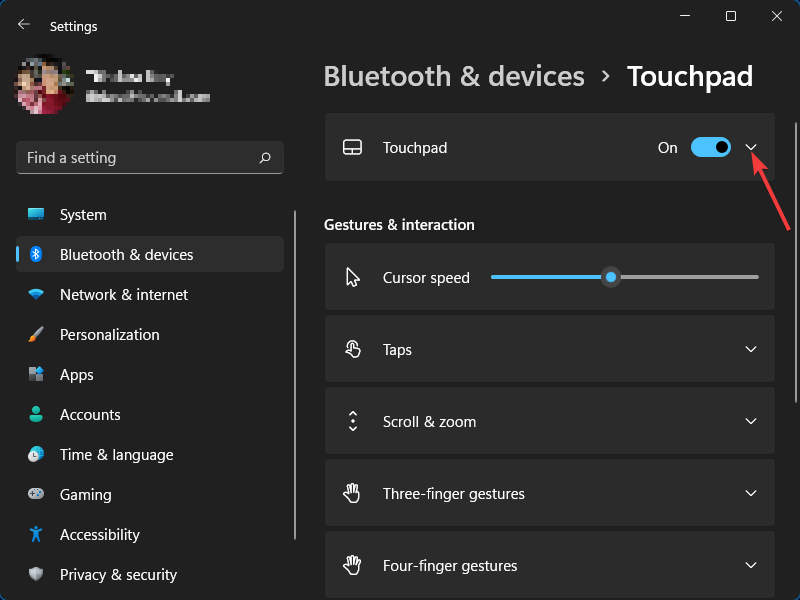Viewport: 800px width, 600px height.
Task: Click Bluetooth & devices breadcrumb link
Action: (454, 76)
